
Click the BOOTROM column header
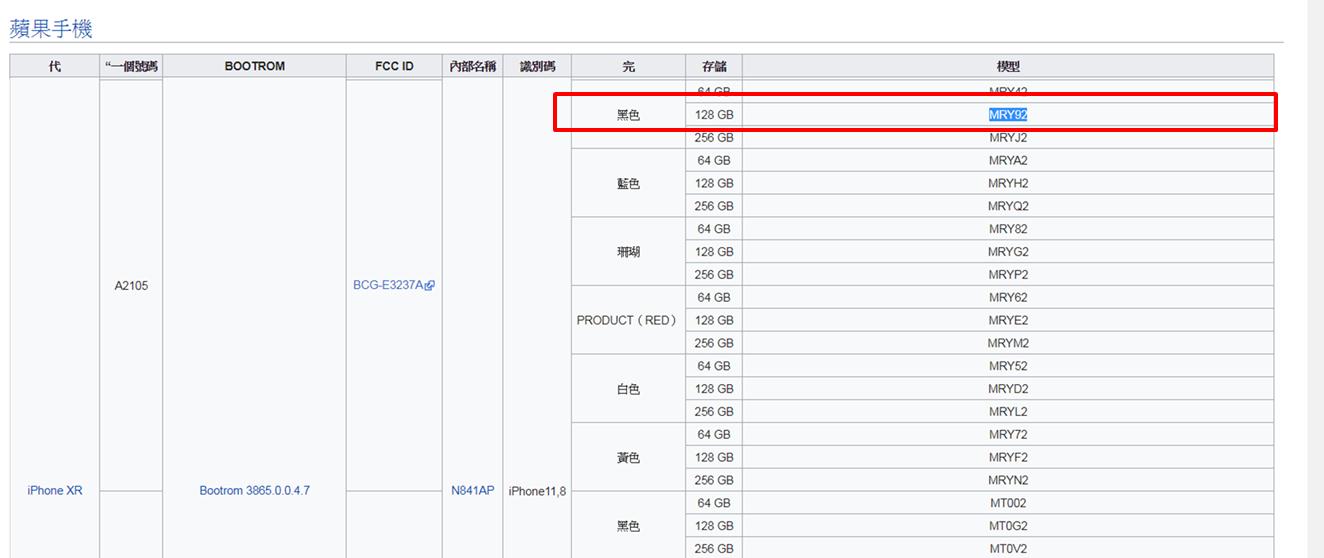point(254,66)
